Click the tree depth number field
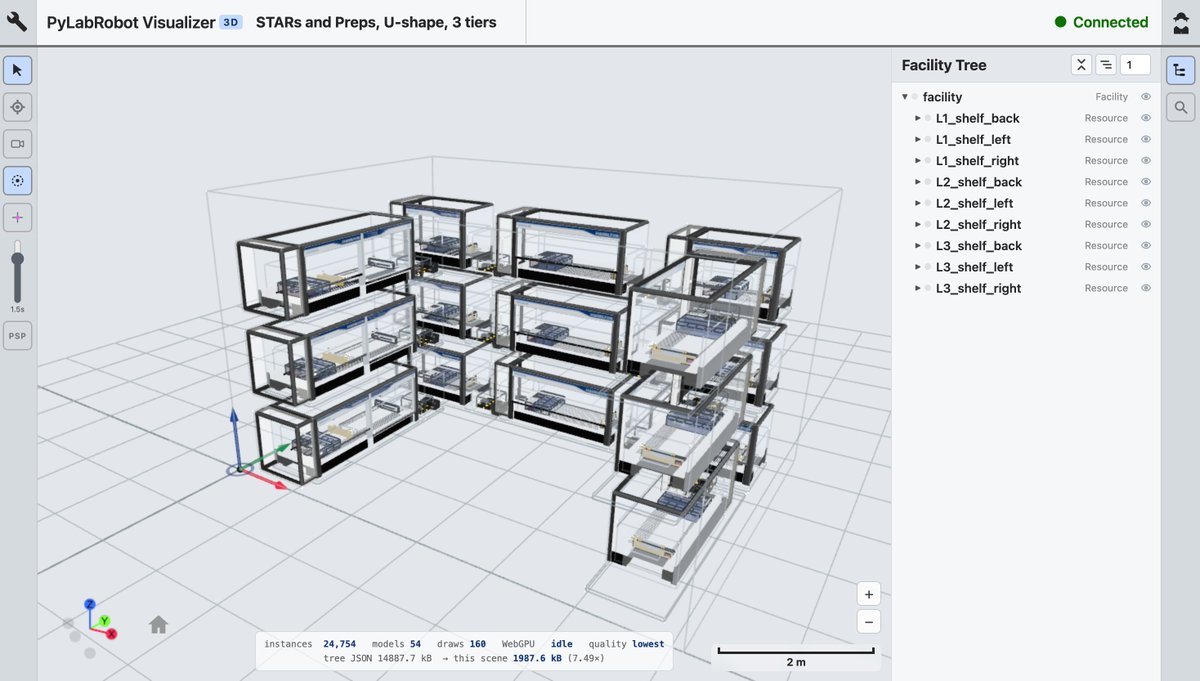This screenshot has width=1200, height=681. click(x=1135, y=65)
